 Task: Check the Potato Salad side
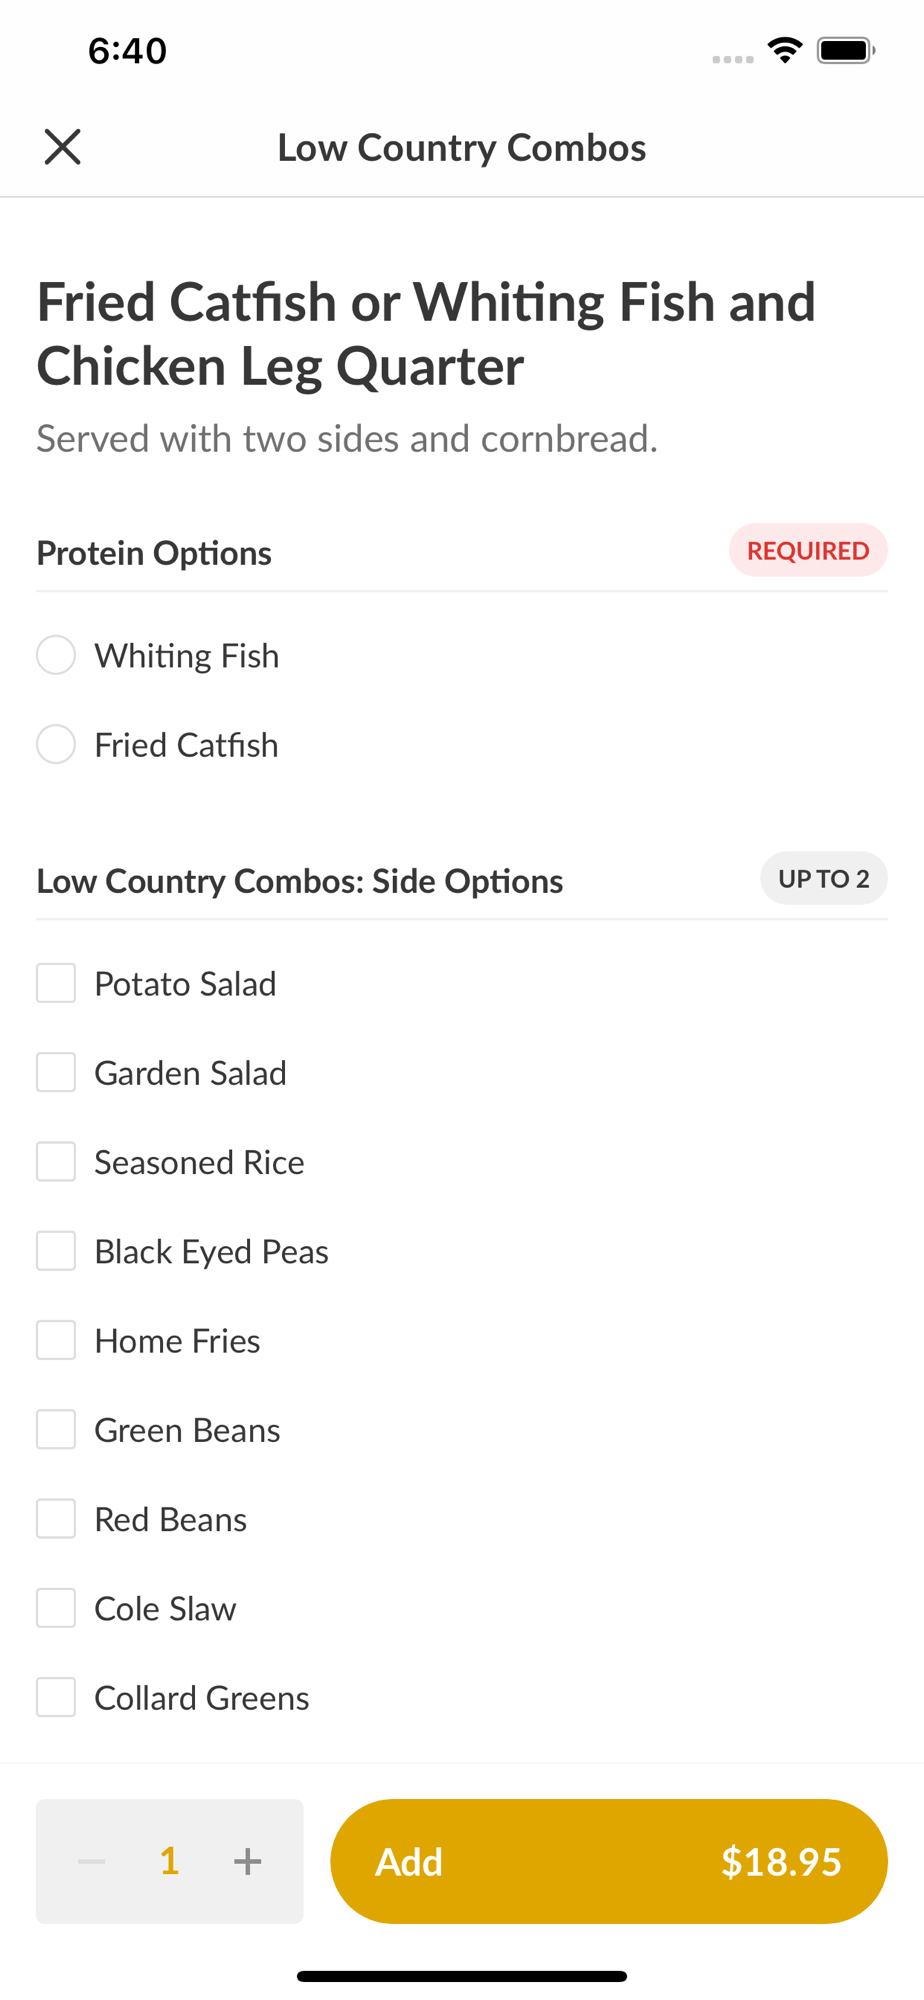[x=56, y=984]
